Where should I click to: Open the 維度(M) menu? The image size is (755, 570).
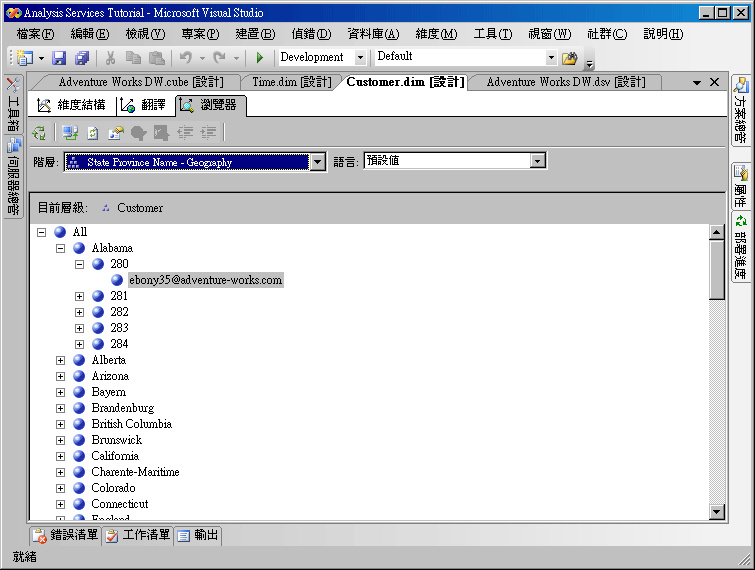click(x=436, y=34)
